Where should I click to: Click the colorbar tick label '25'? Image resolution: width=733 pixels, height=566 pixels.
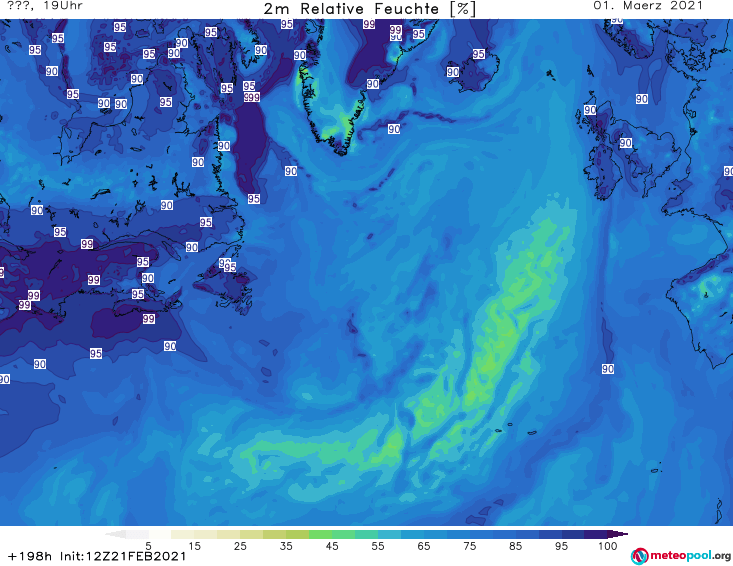pos(240,546)
